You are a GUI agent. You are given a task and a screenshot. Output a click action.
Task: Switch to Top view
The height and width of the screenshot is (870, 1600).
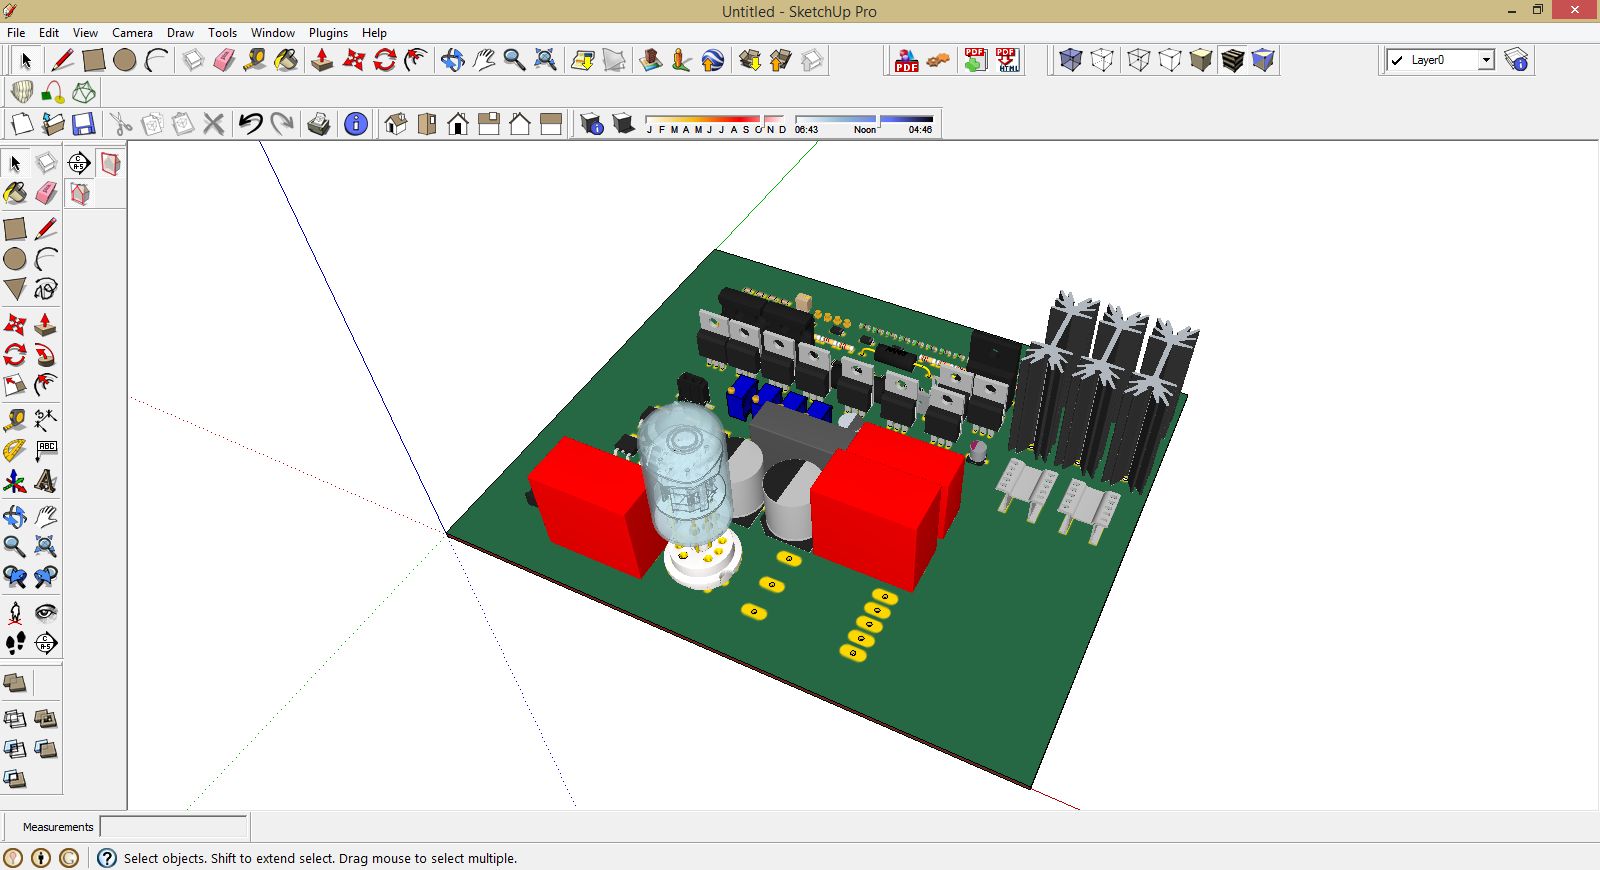coord(427,124)
